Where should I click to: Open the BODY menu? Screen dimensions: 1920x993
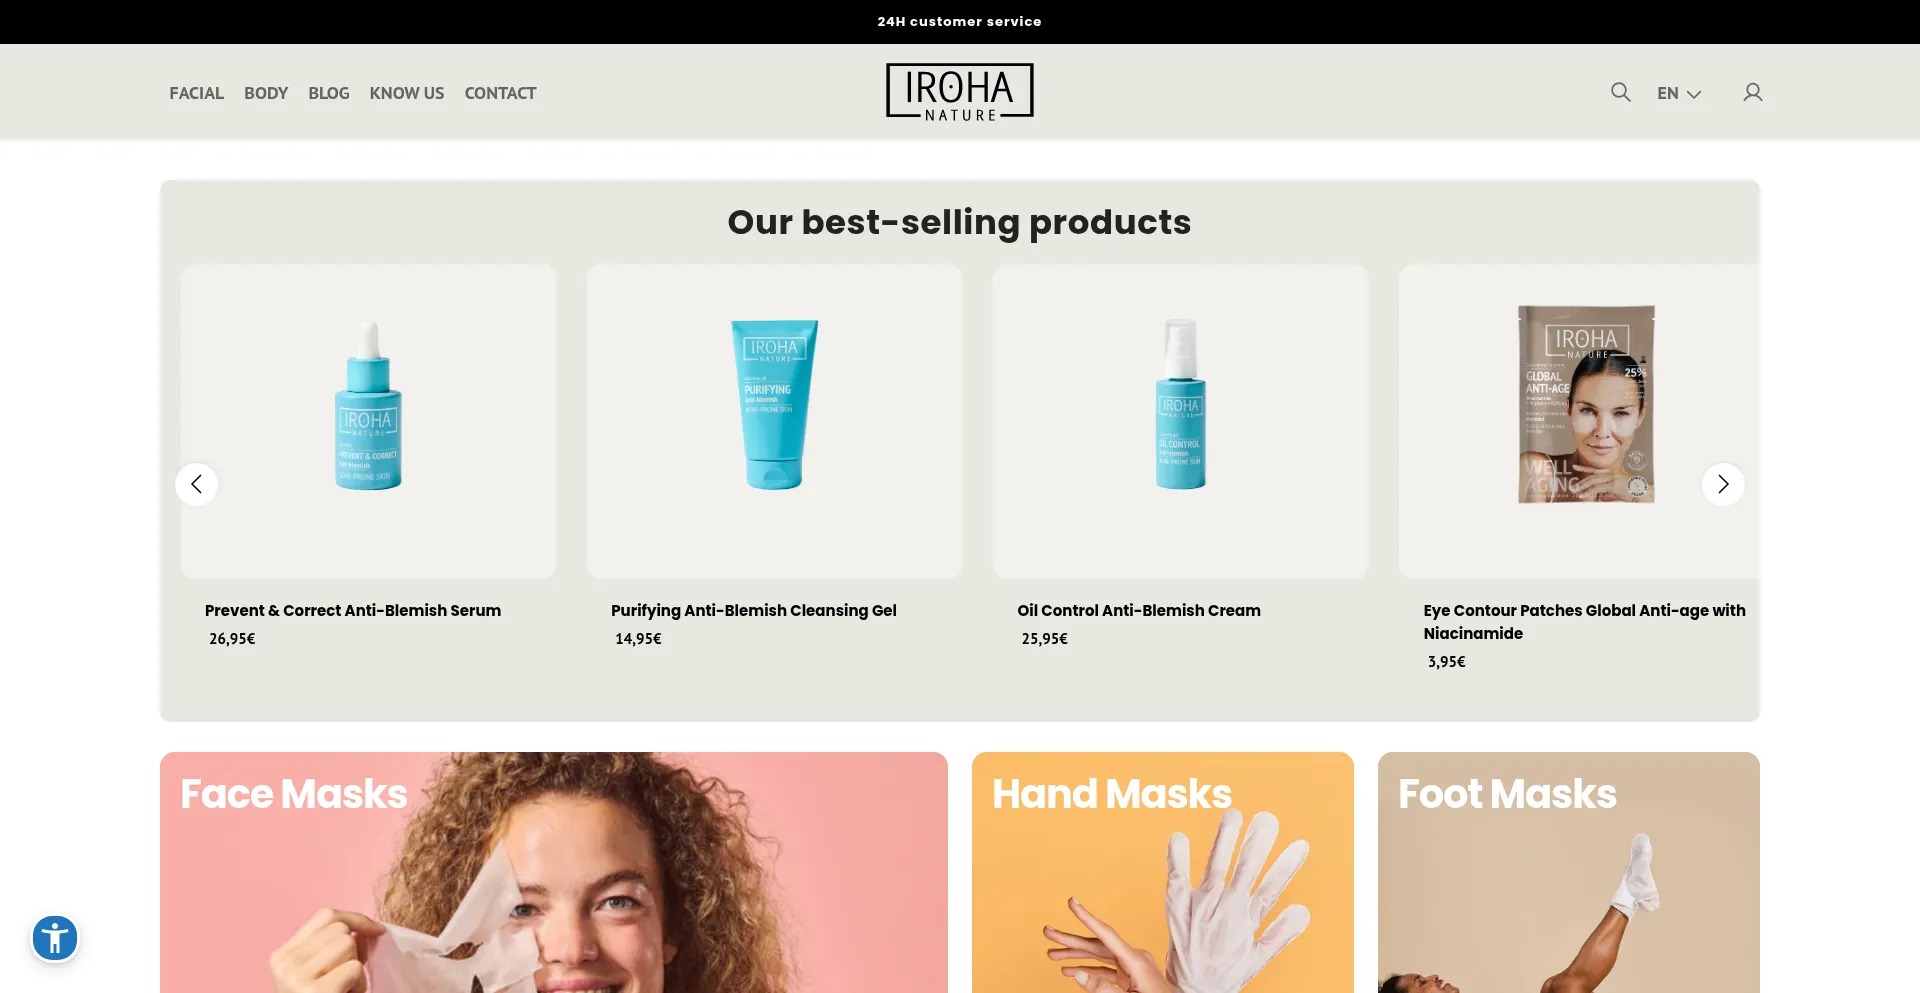coord(266,93)
